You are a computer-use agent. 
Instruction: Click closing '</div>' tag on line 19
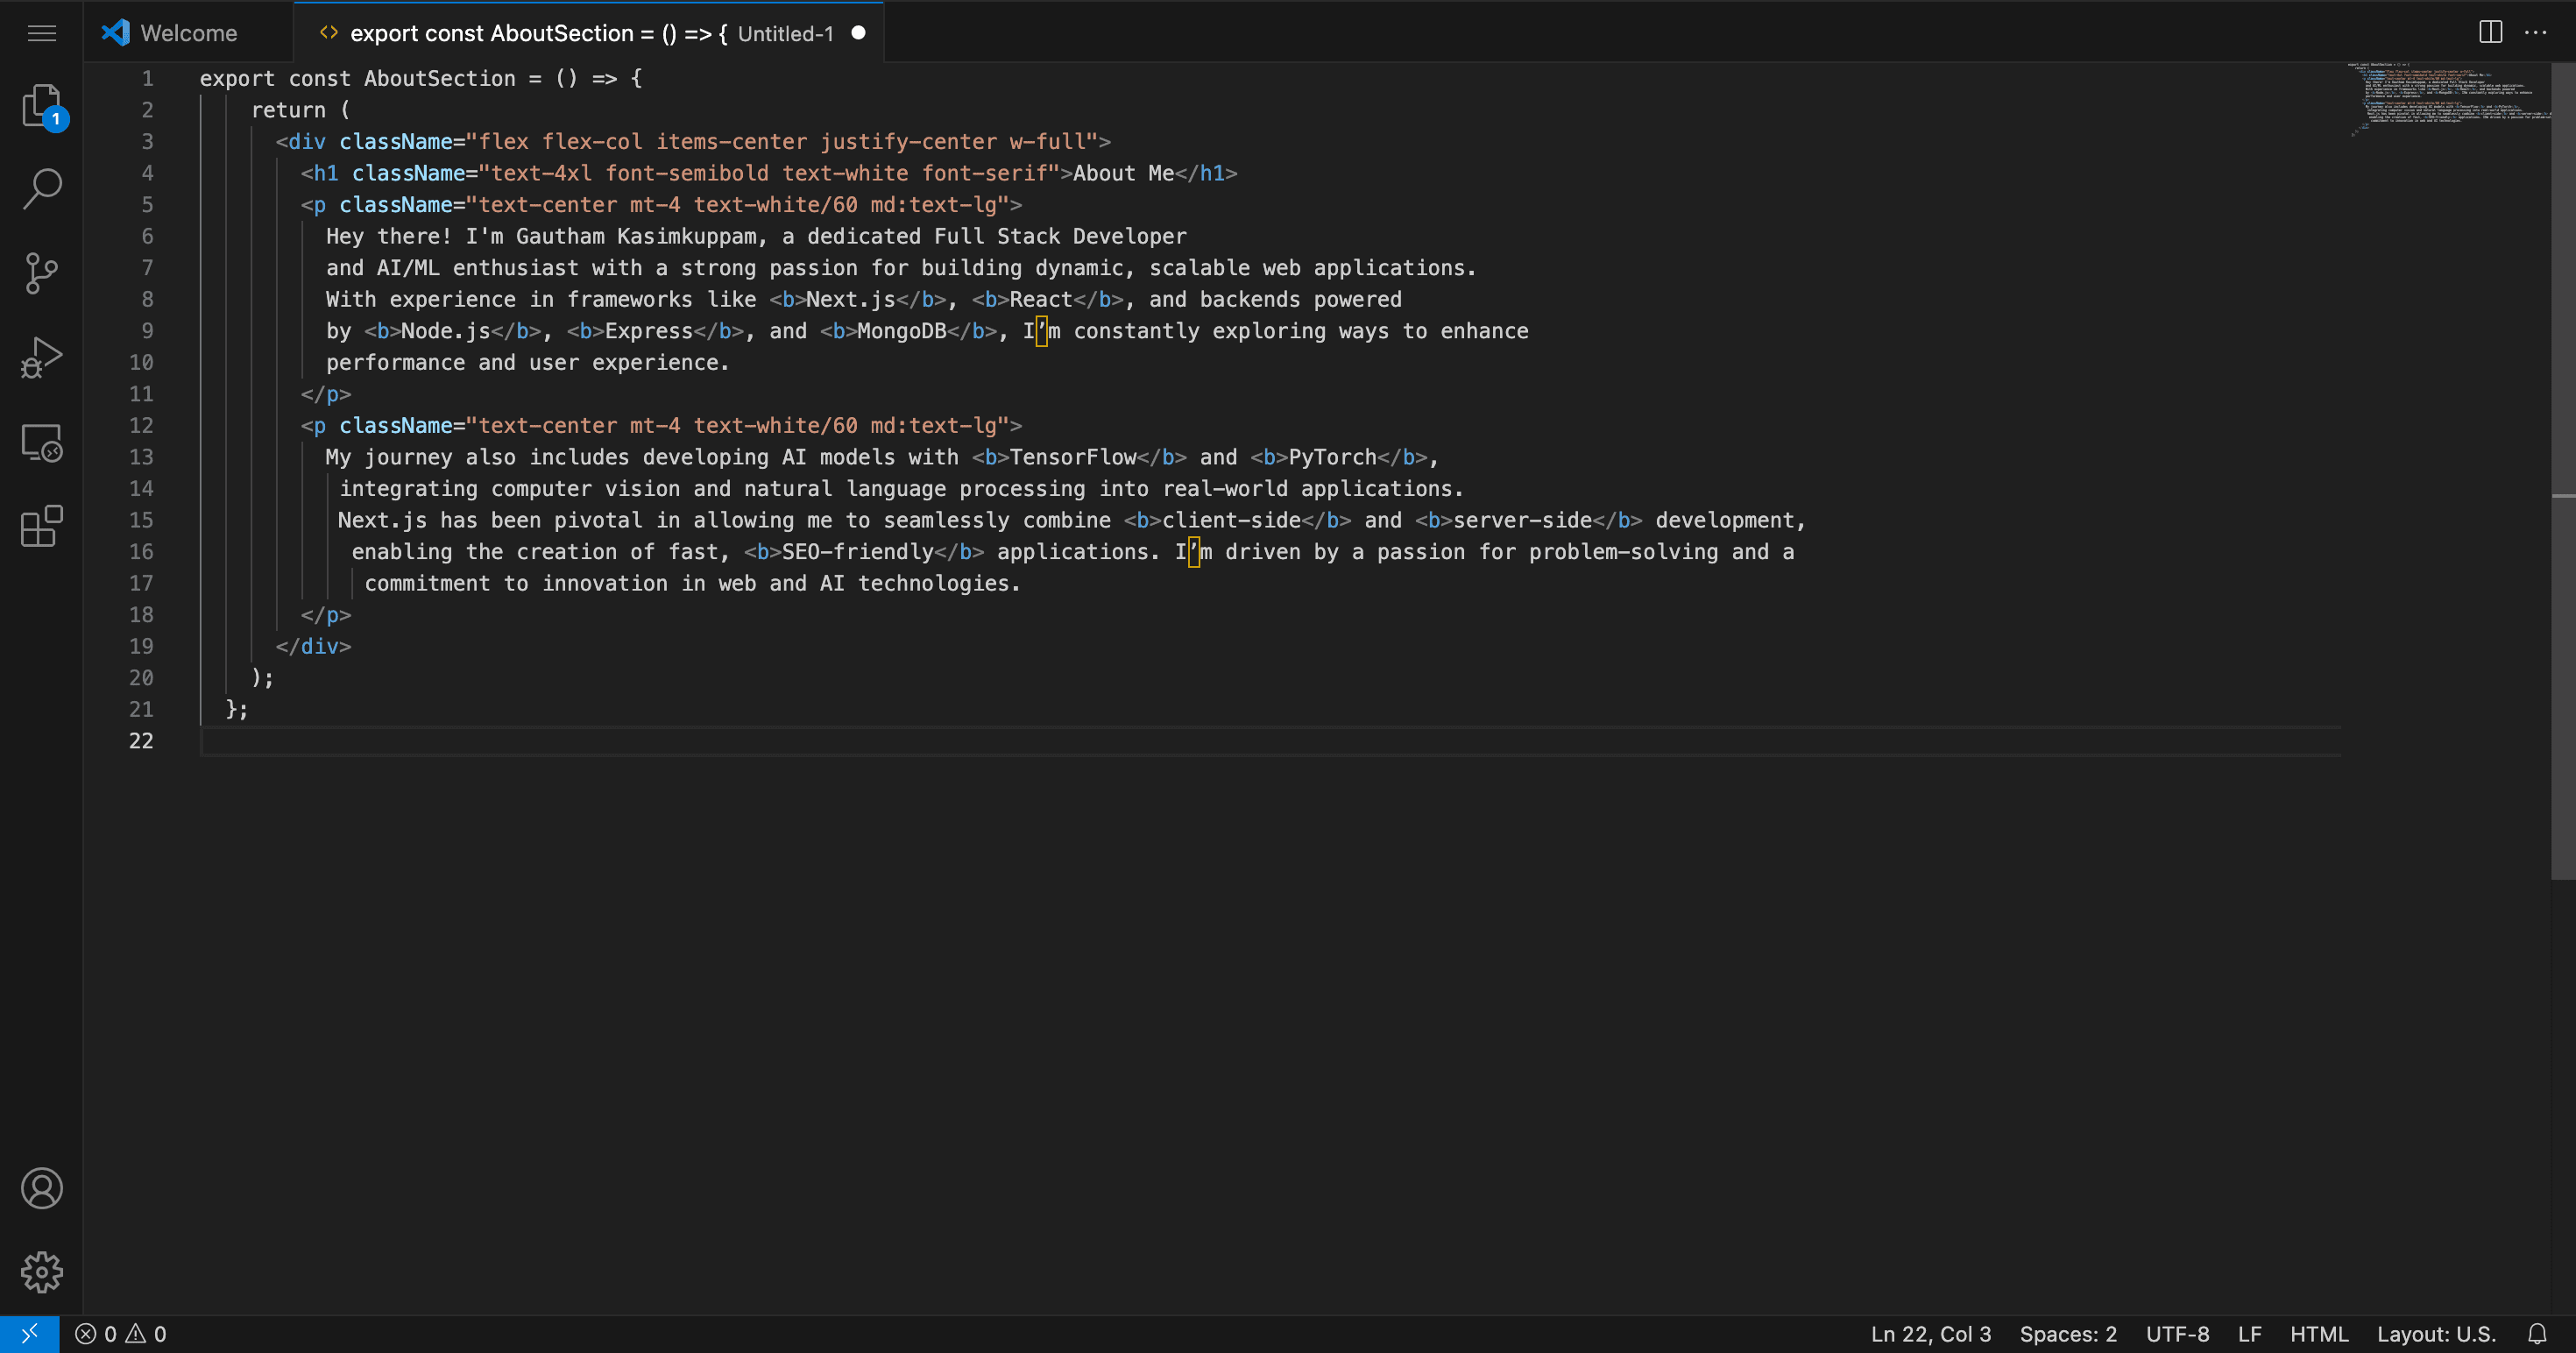click(x=313, y=646)
